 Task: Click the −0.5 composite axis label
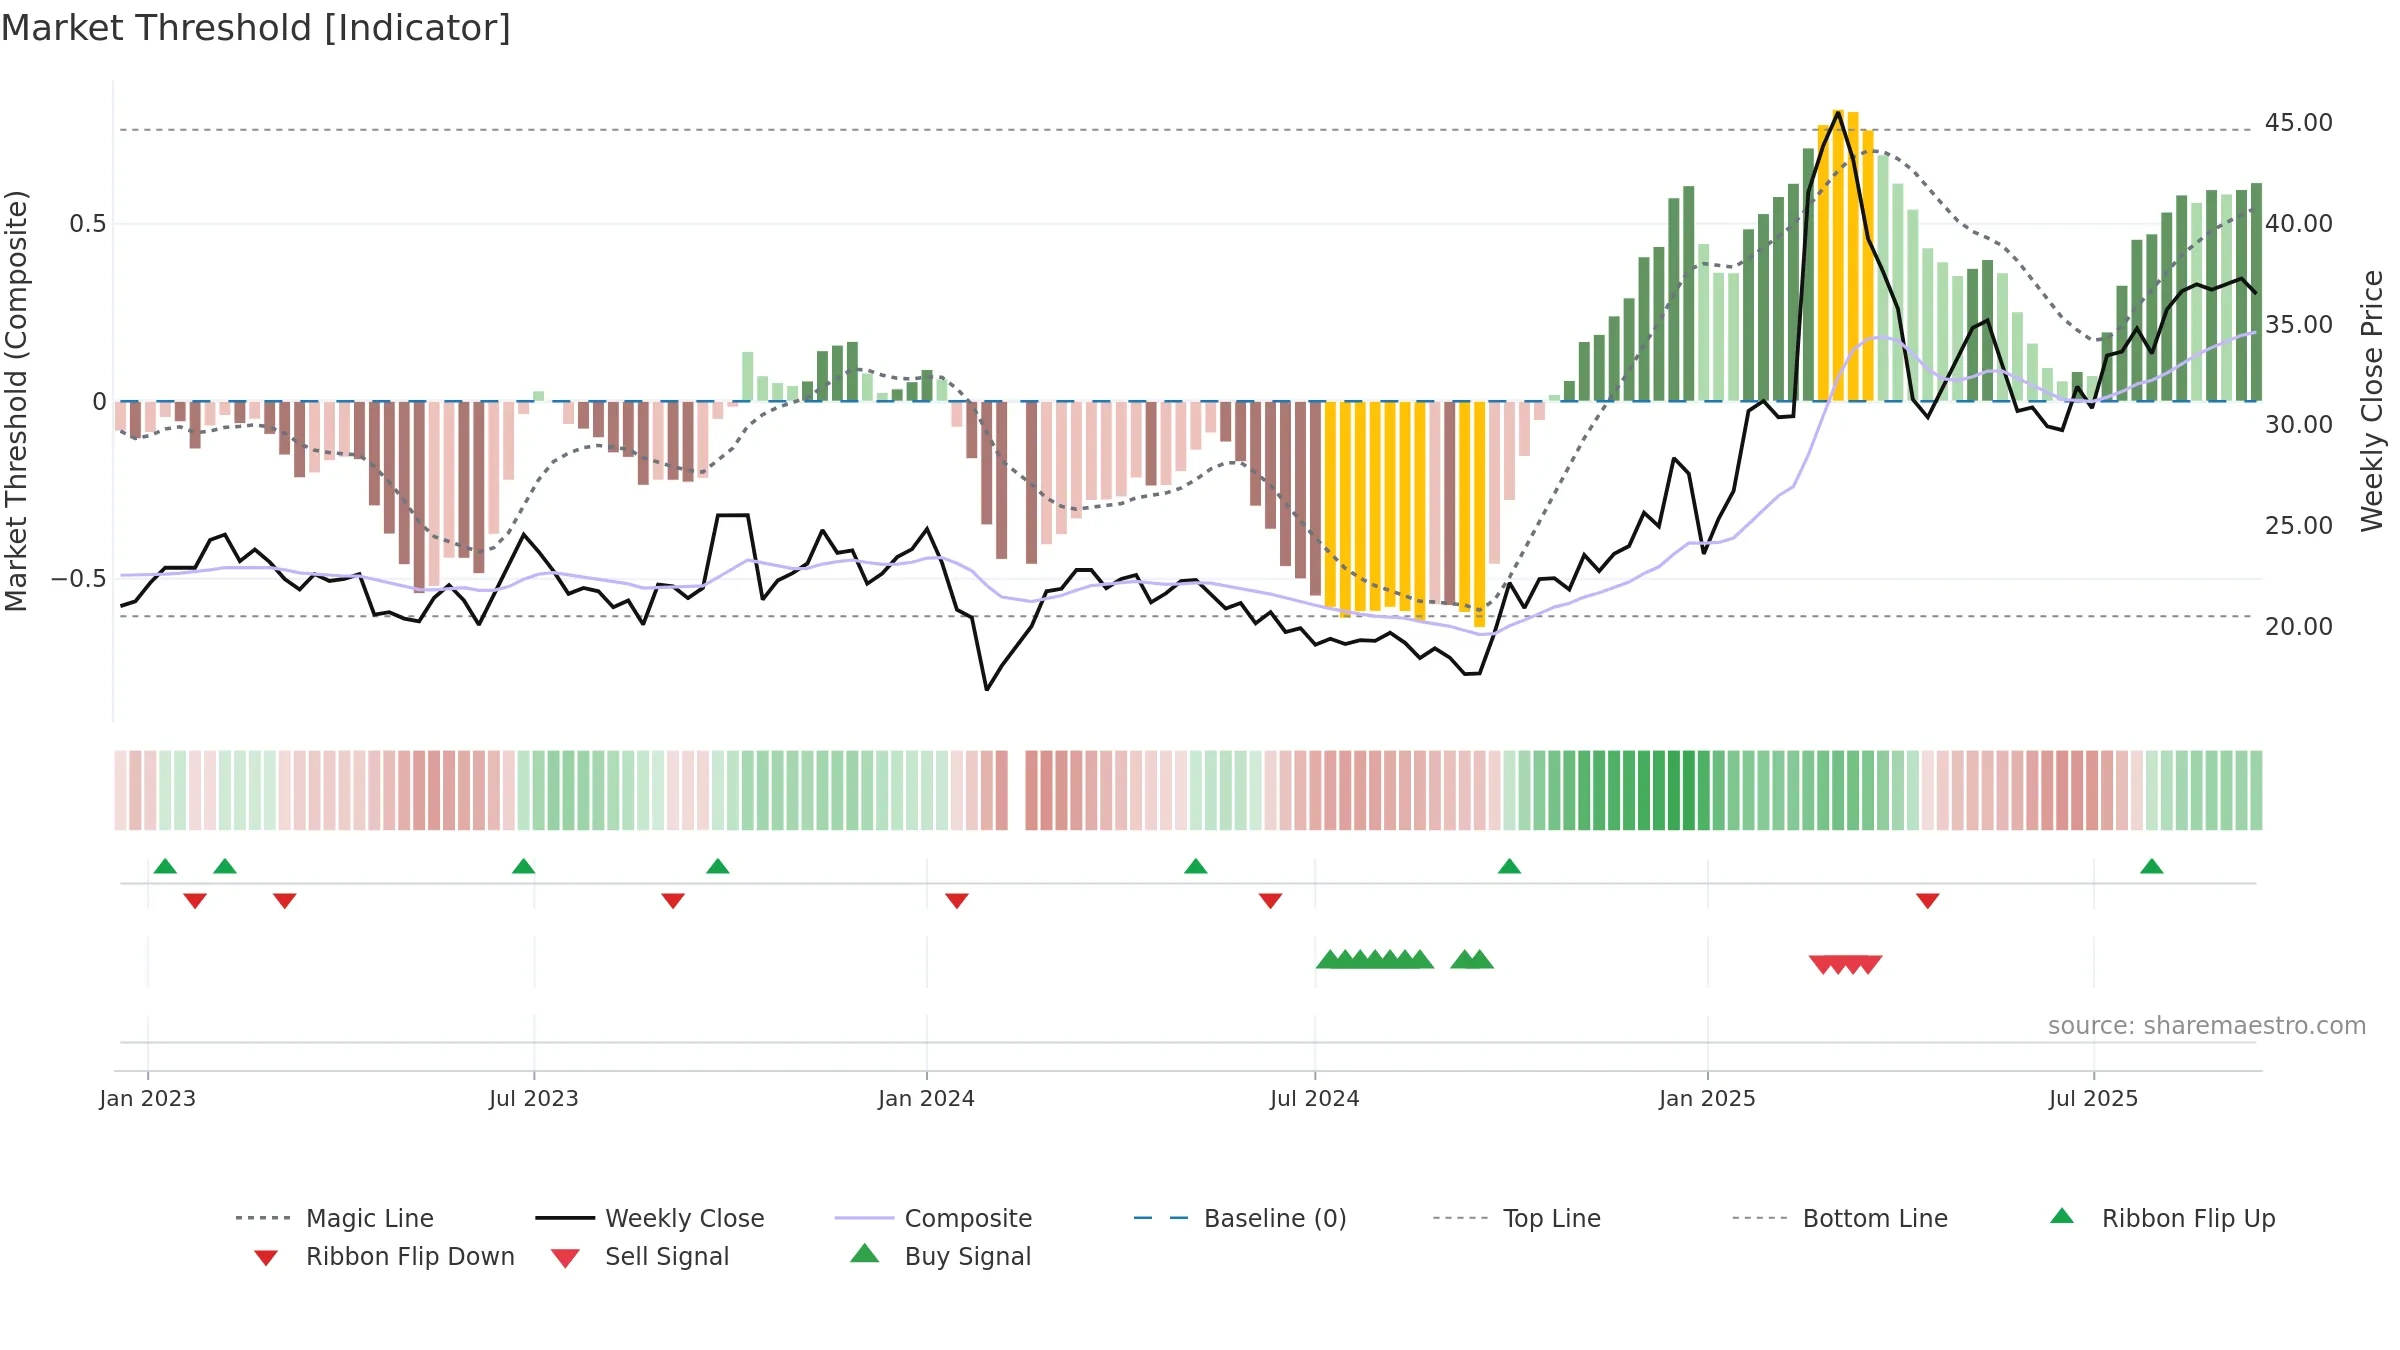[x=79, y=578]
